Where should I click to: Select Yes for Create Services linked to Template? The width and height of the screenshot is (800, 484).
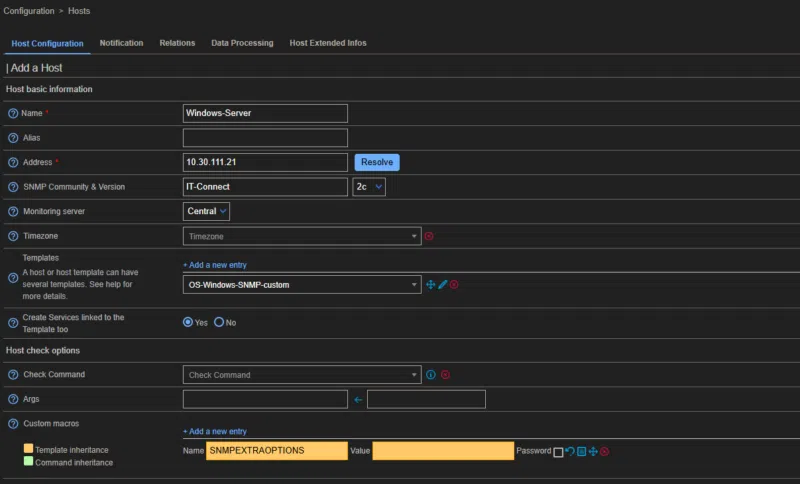(188, 322)
